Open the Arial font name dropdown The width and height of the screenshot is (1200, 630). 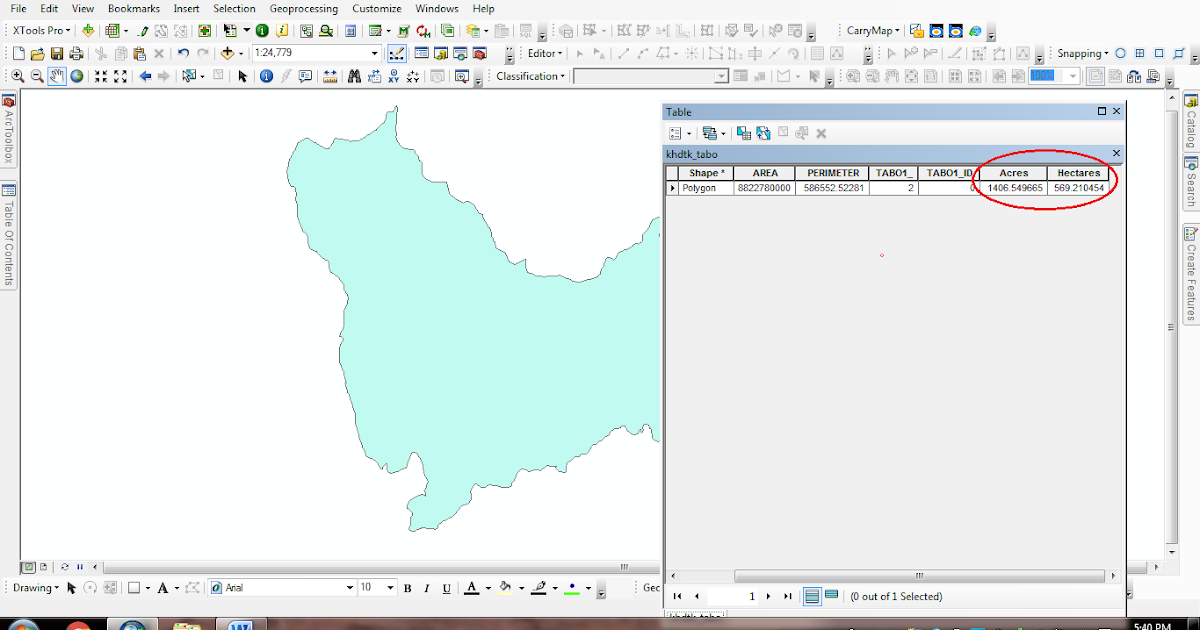350,588
